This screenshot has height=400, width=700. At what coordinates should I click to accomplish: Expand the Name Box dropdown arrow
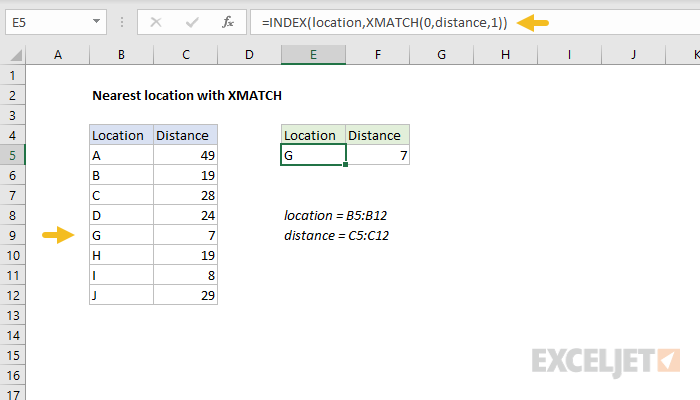coord(96,21)
